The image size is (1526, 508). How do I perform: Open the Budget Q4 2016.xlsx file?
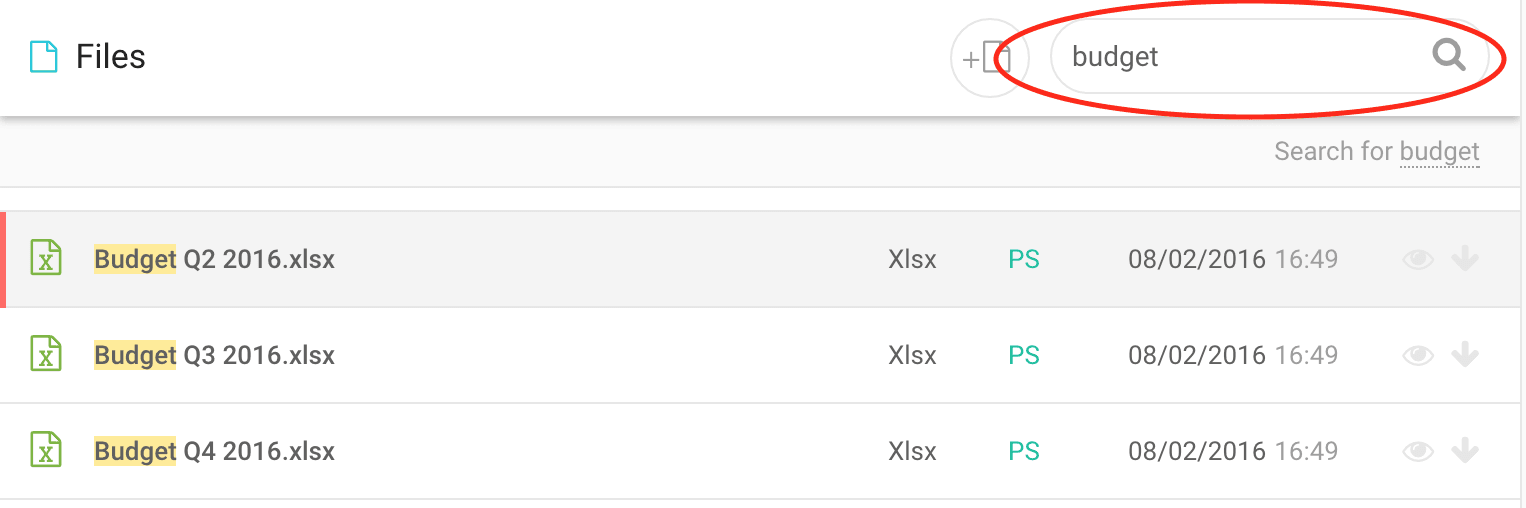(x=214, y=452)
